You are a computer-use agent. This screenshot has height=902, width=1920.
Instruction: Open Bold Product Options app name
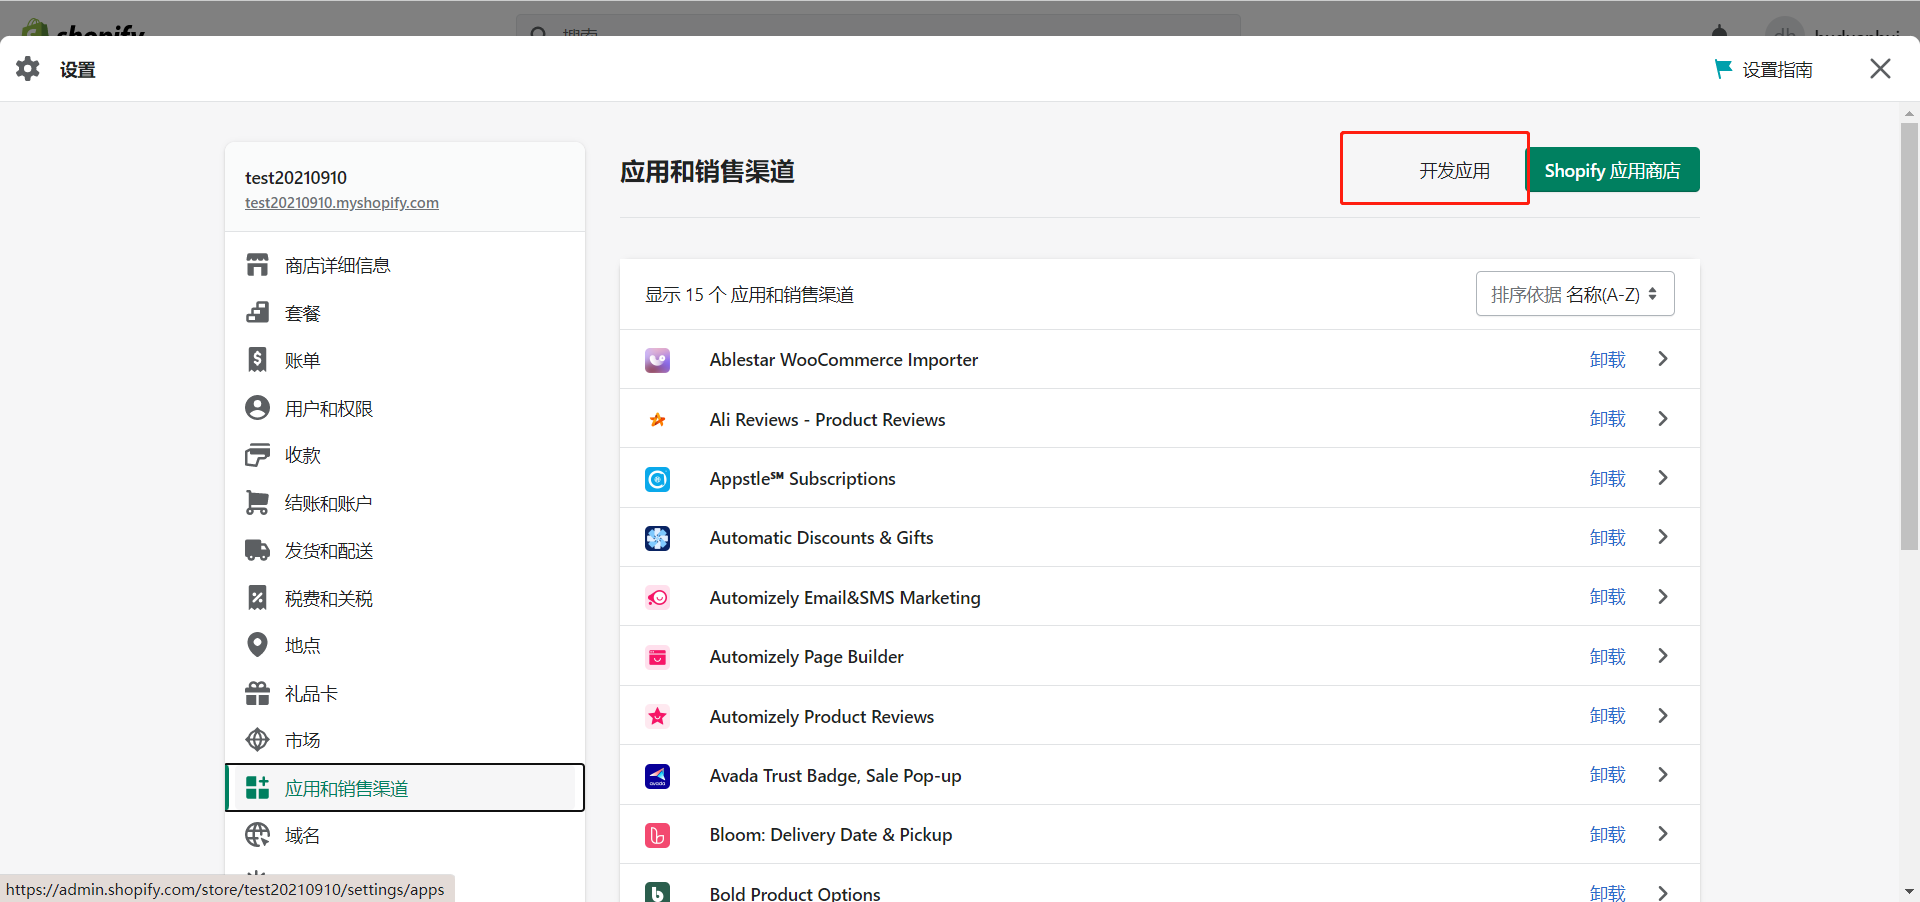795,893
